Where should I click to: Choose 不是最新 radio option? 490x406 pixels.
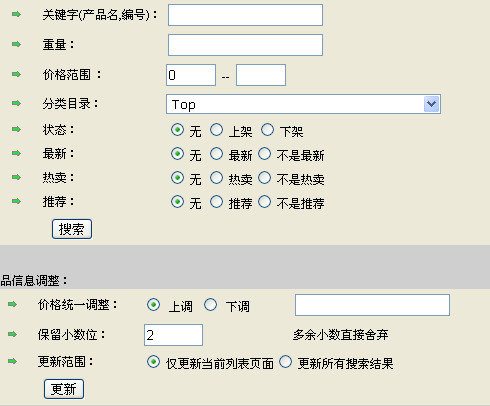click(264, 154)
